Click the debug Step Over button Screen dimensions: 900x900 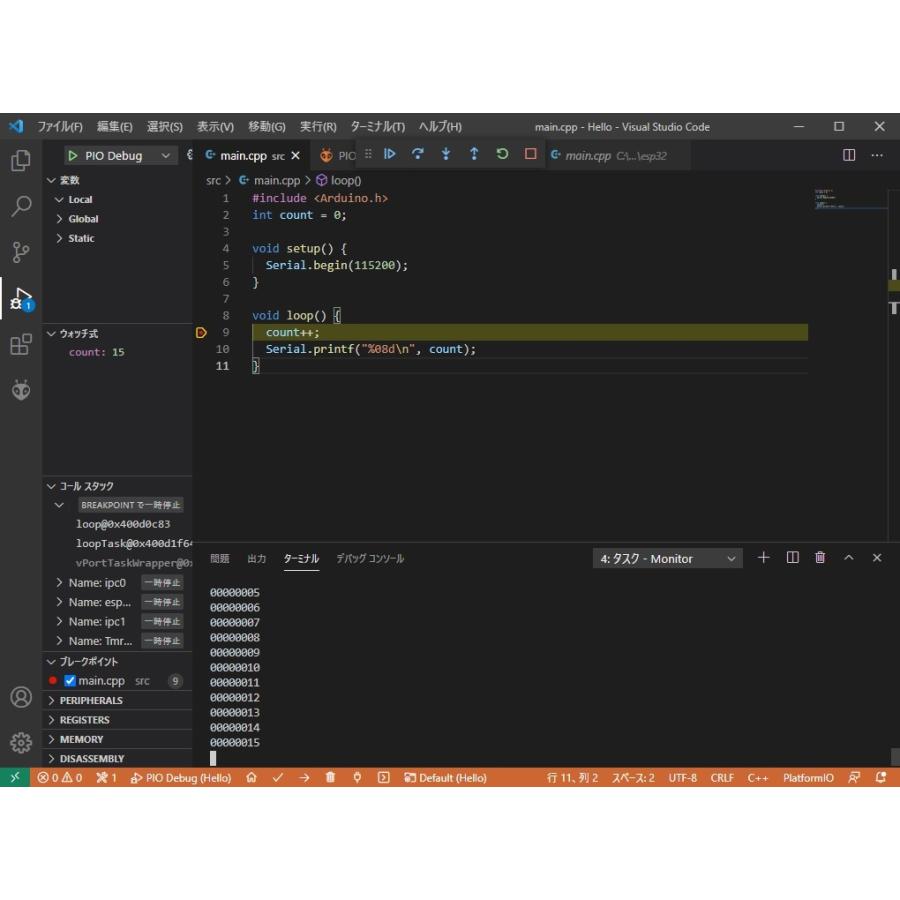418,154
